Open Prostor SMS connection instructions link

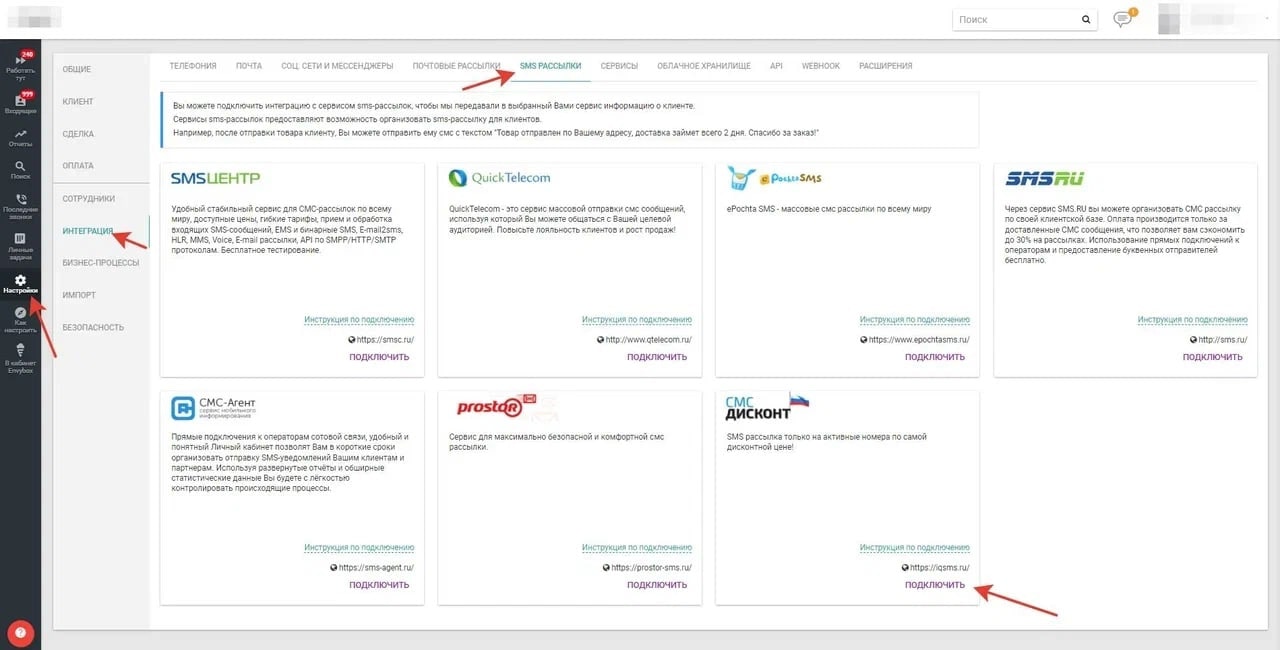coord(637,548)
